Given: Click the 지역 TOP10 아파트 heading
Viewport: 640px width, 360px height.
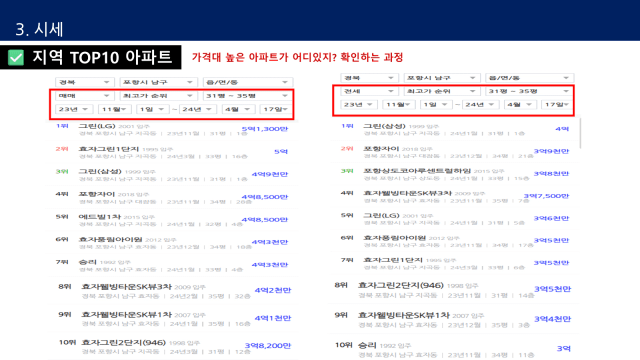Looking at the screenshot, I should [102, 57].
